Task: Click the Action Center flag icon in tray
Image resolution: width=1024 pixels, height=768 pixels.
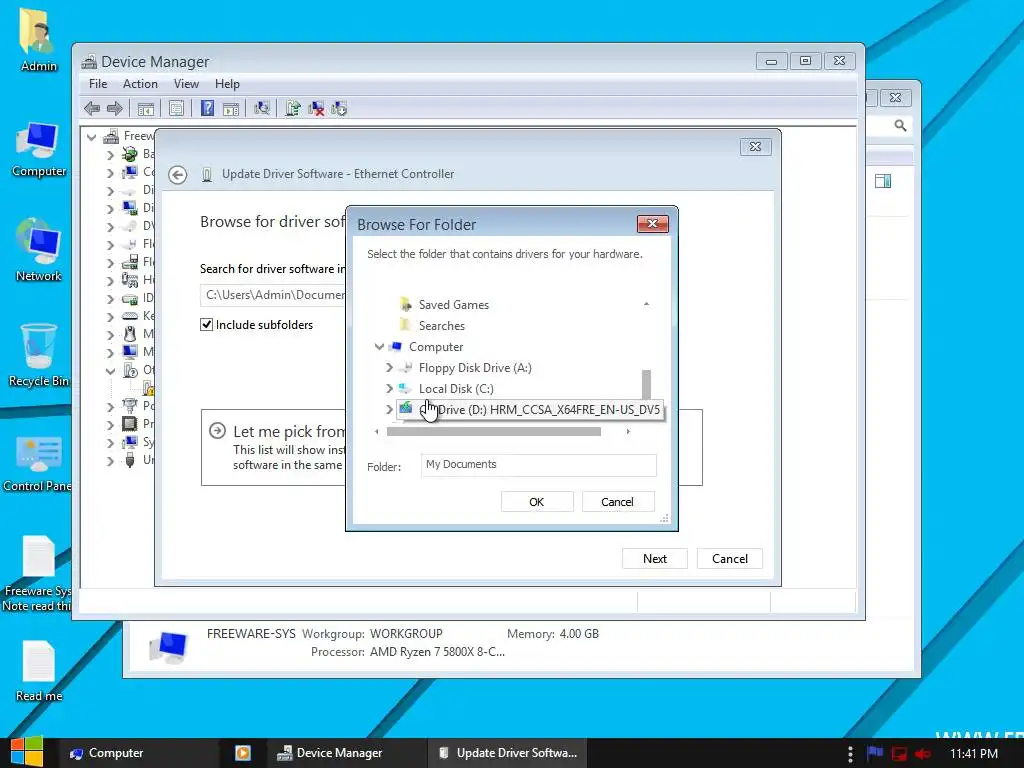Action: pyautogui.click(x=875, y=753)
